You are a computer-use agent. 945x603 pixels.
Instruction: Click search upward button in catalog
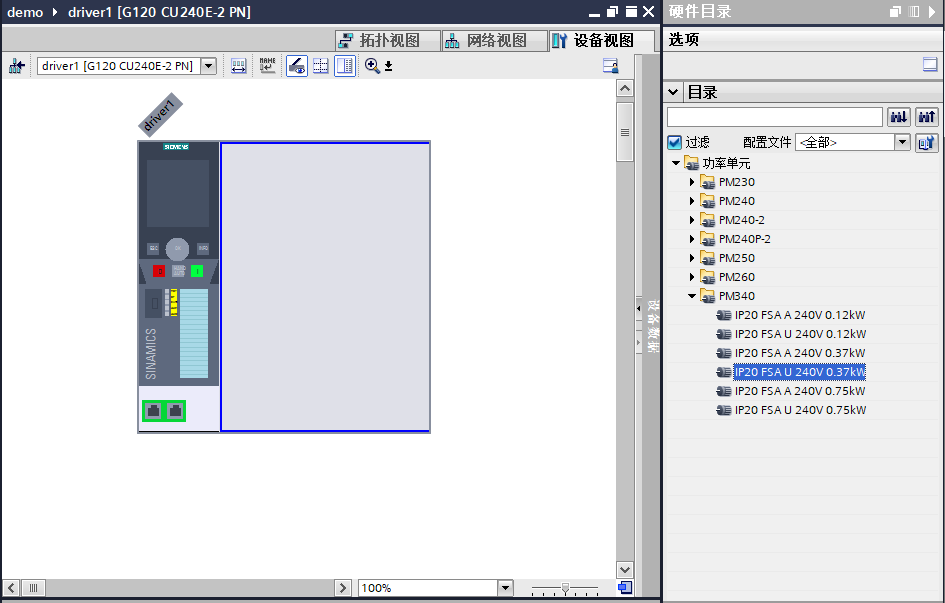coord(927,117)
